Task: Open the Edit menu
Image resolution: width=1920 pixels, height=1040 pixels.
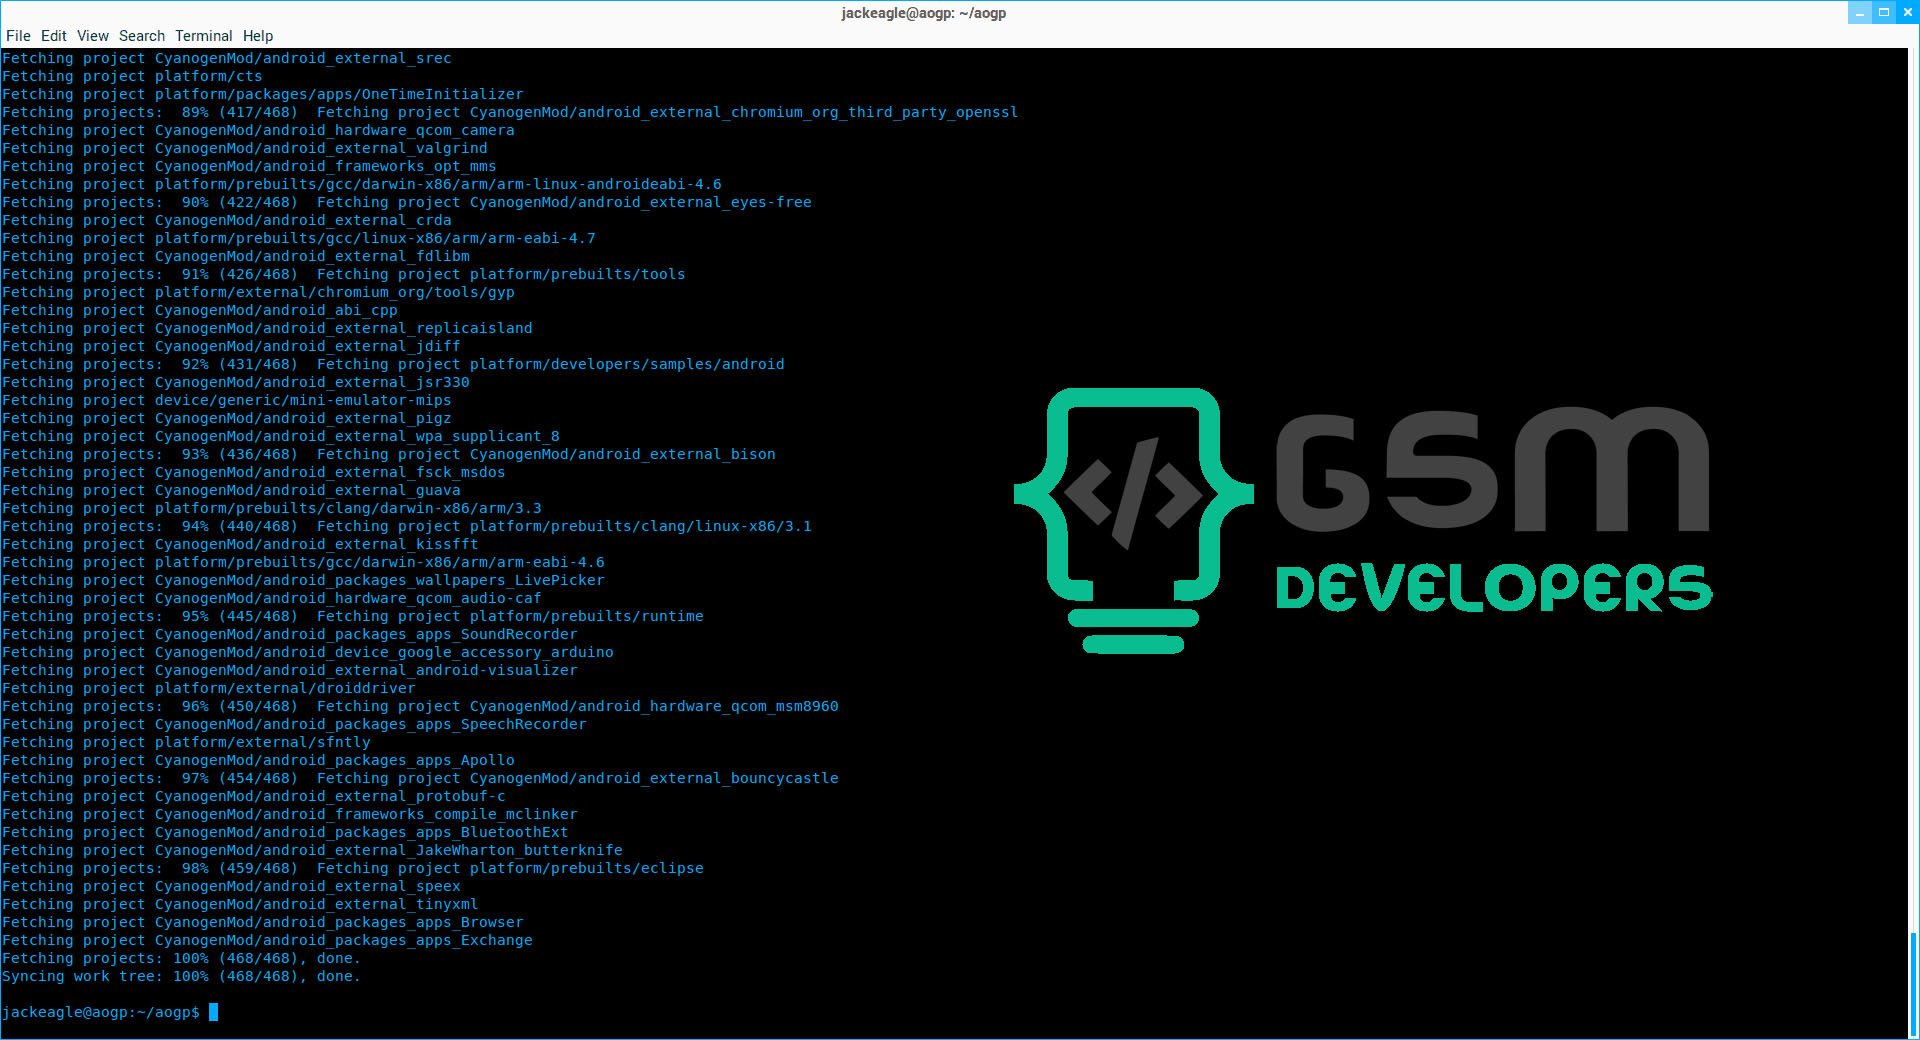Action: tap(53, 36)
